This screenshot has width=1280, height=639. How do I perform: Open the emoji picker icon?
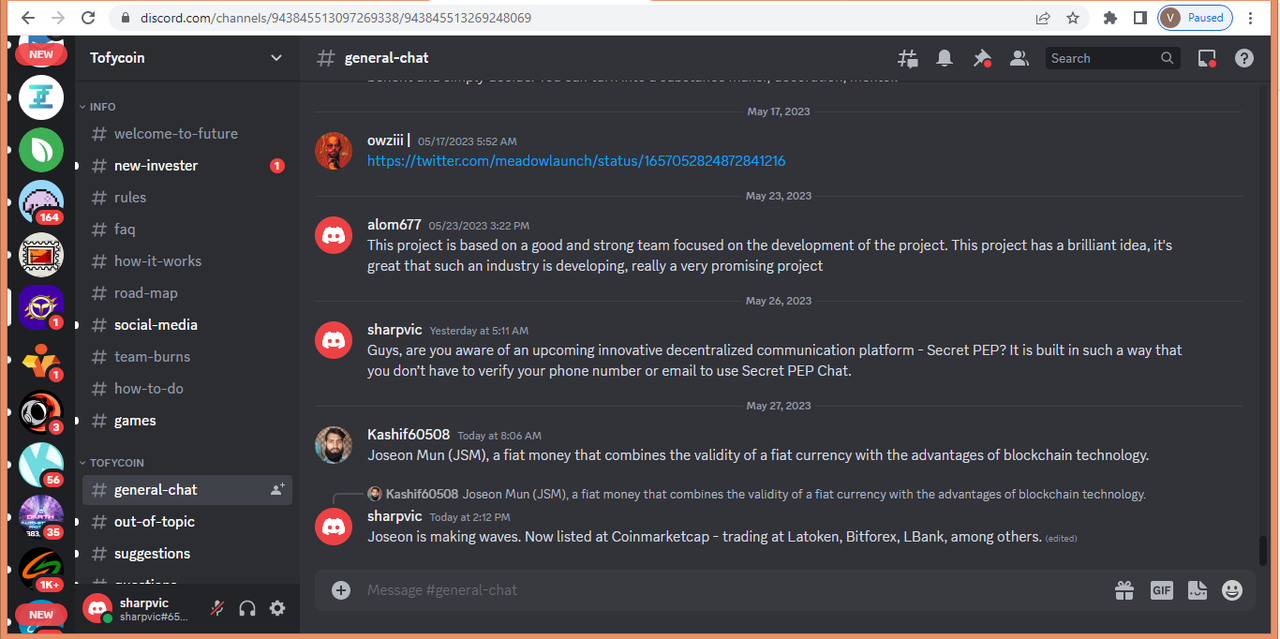pos(1232,590)
